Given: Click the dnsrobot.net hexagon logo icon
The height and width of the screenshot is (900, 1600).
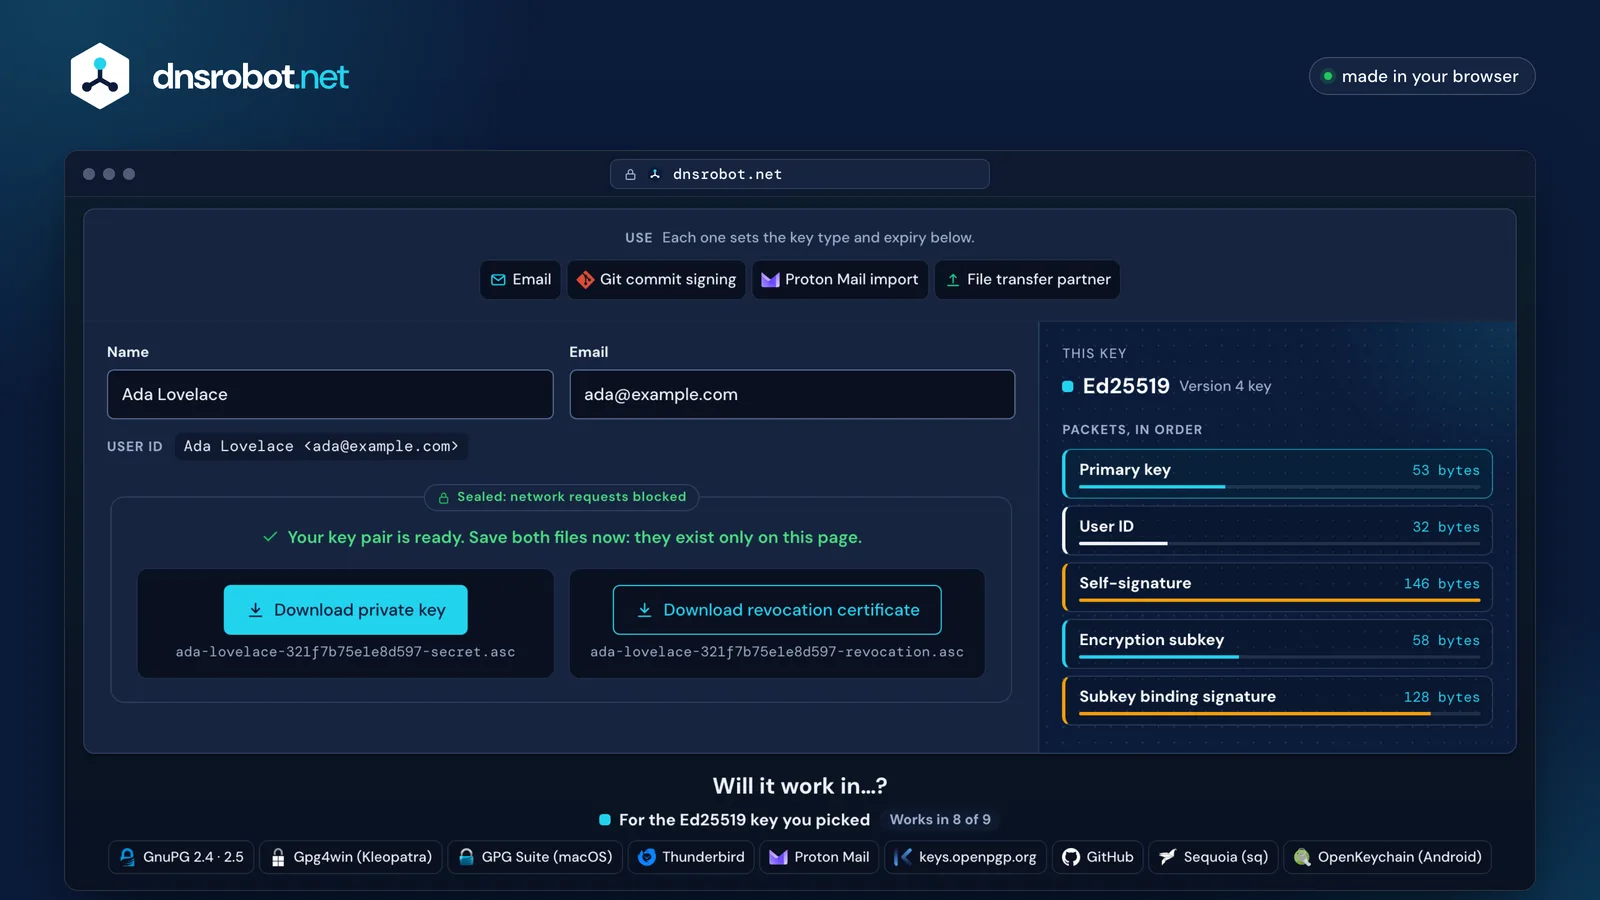Looking at the screenshot, I should [x=100, y=76].
